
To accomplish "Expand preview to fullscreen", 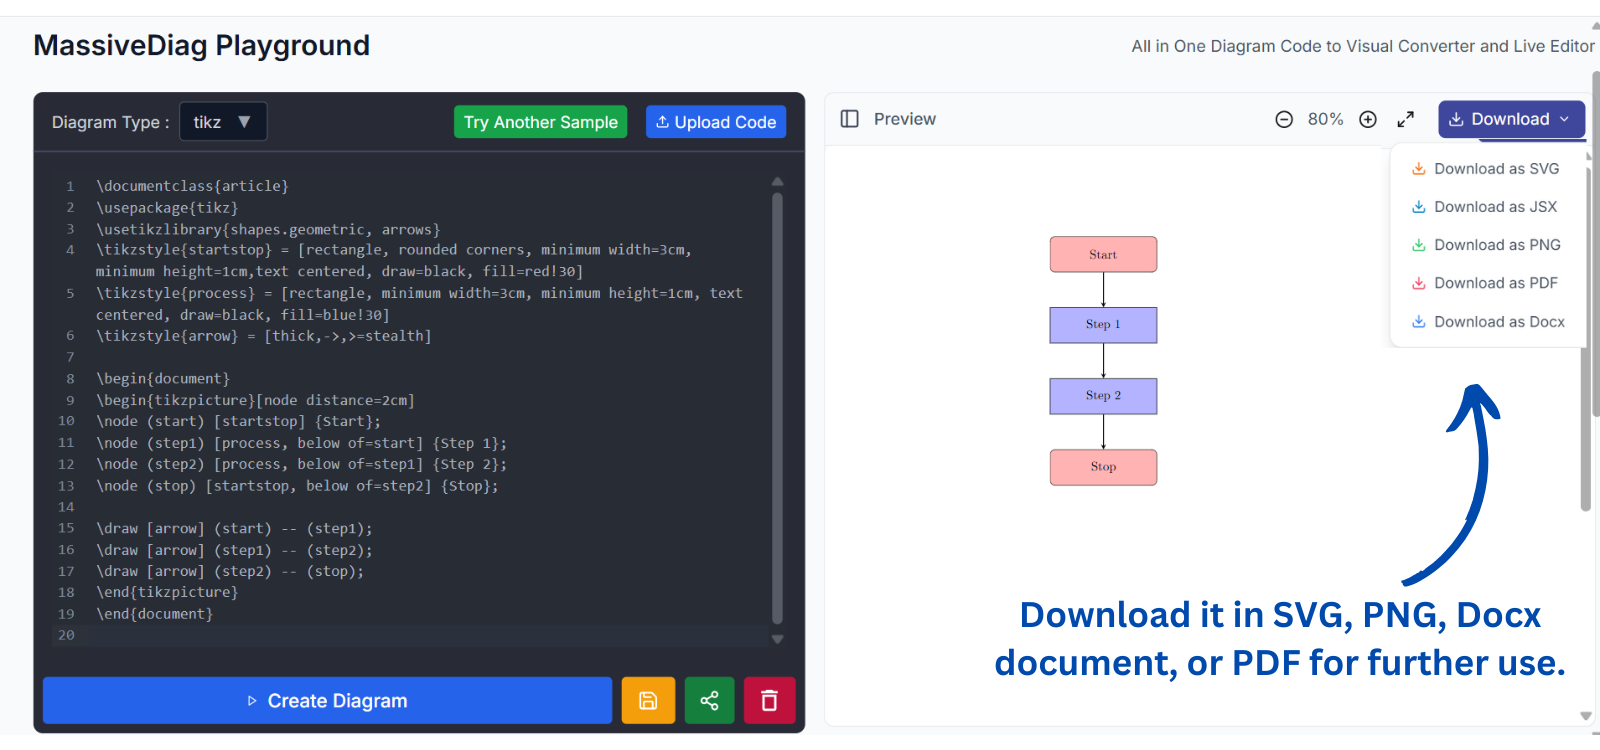I will click(x=1406, y=120).
